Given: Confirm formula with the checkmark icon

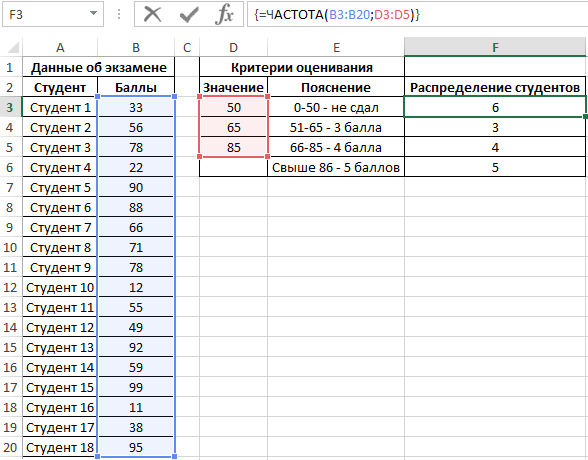Looking at the screenshot, I should pos(189,15).
